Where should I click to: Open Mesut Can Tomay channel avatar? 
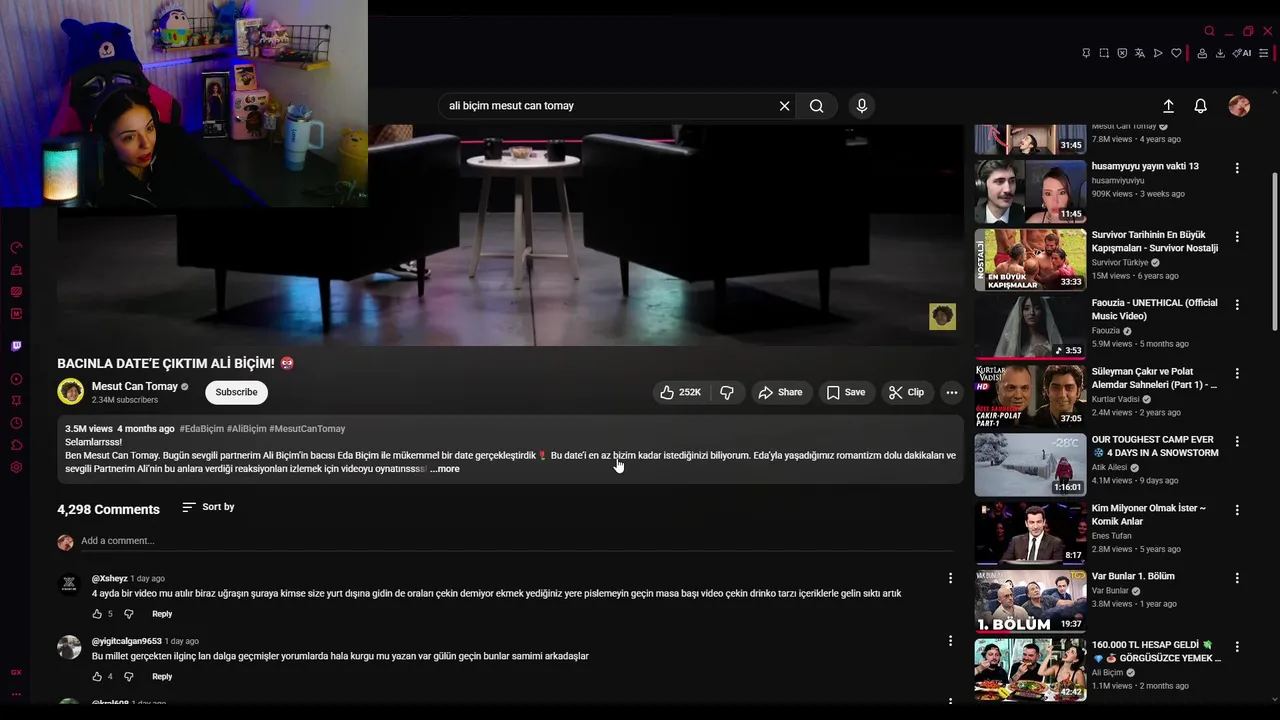tap(70, 392)
